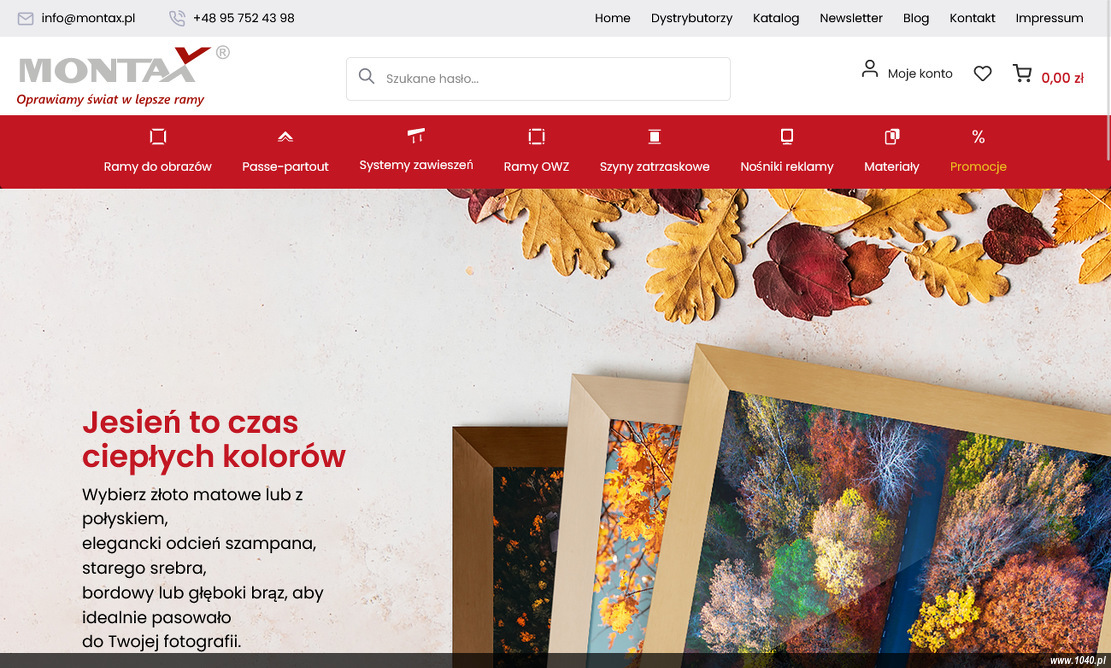Click the Promocje percent icon

coord(979,137)
